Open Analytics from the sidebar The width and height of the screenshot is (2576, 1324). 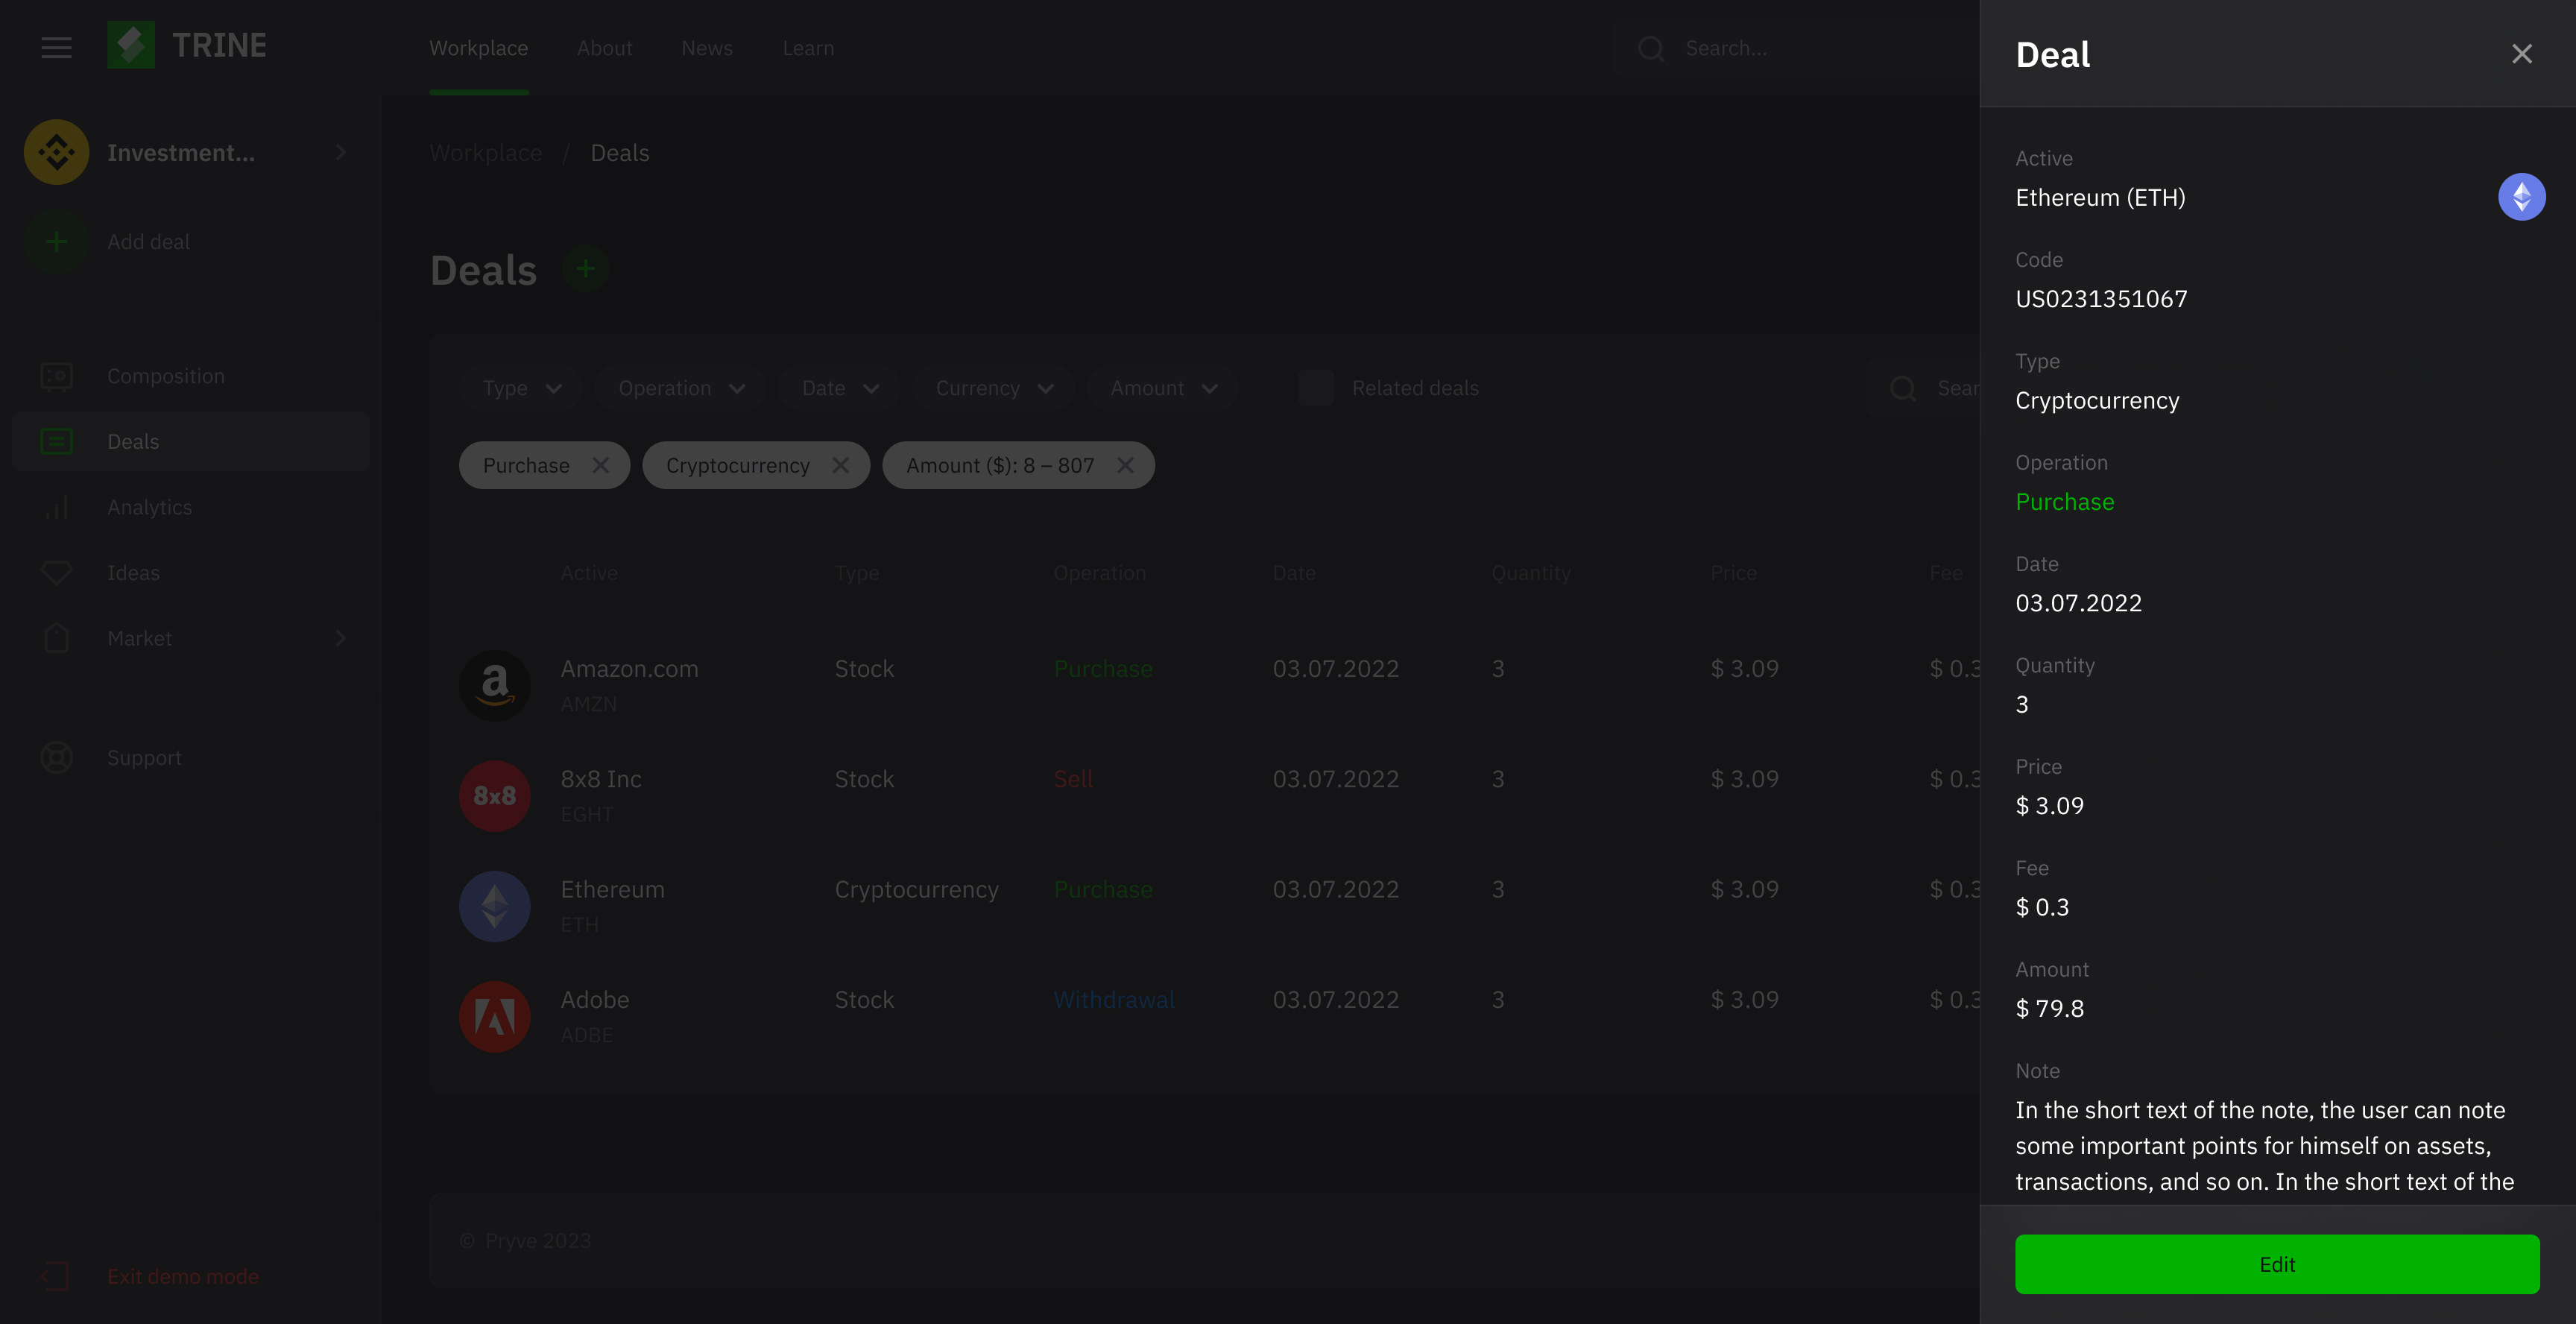tap(149, 507)
